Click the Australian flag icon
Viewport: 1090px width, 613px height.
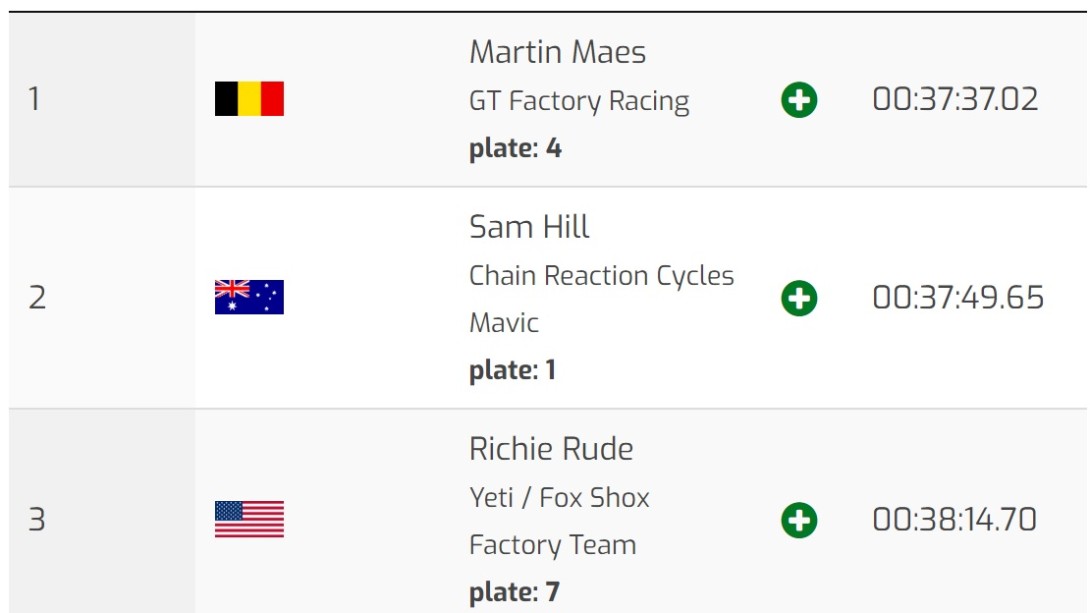coord(249,297)
